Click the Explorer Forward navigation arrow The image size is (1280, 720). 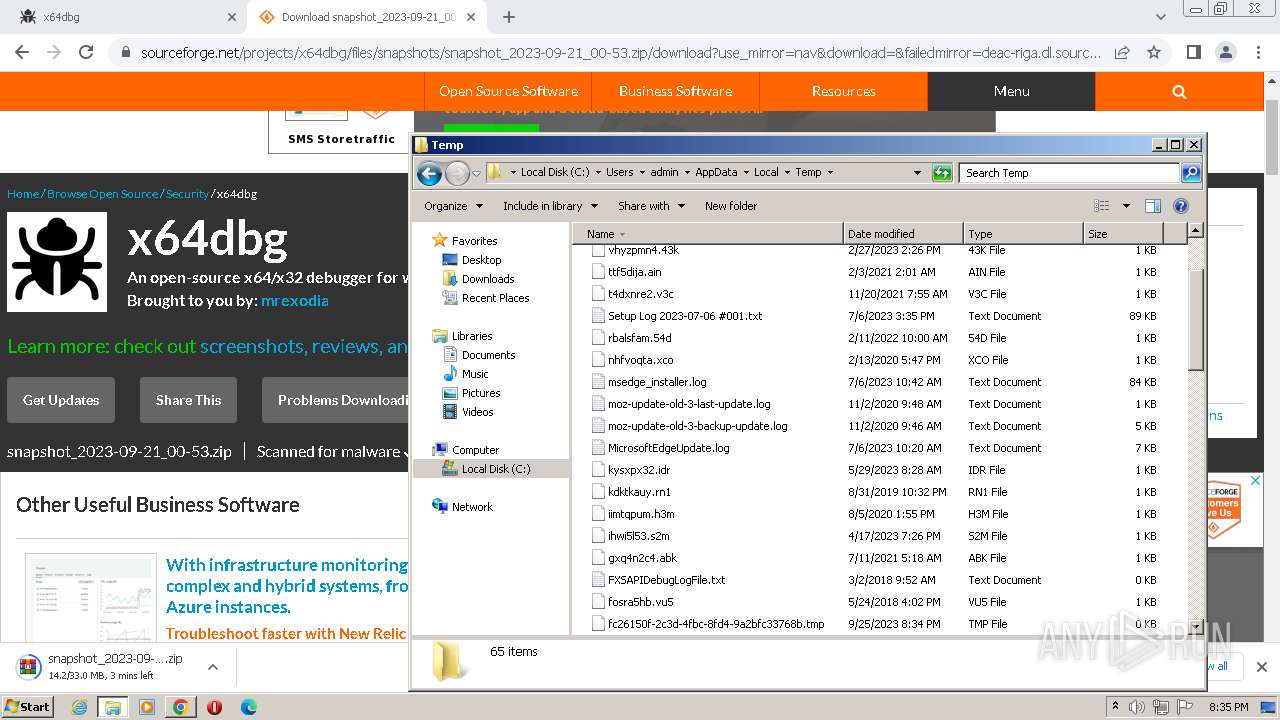click(457, 173)
